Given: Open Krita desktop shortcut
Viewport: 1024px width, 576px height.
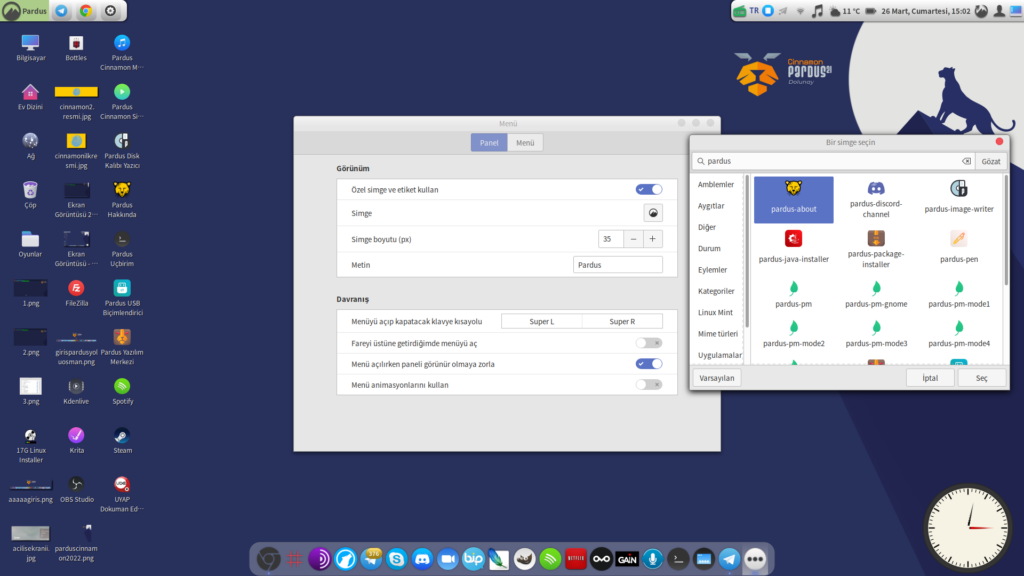Looking at the screenshot, I should point(76,440).
